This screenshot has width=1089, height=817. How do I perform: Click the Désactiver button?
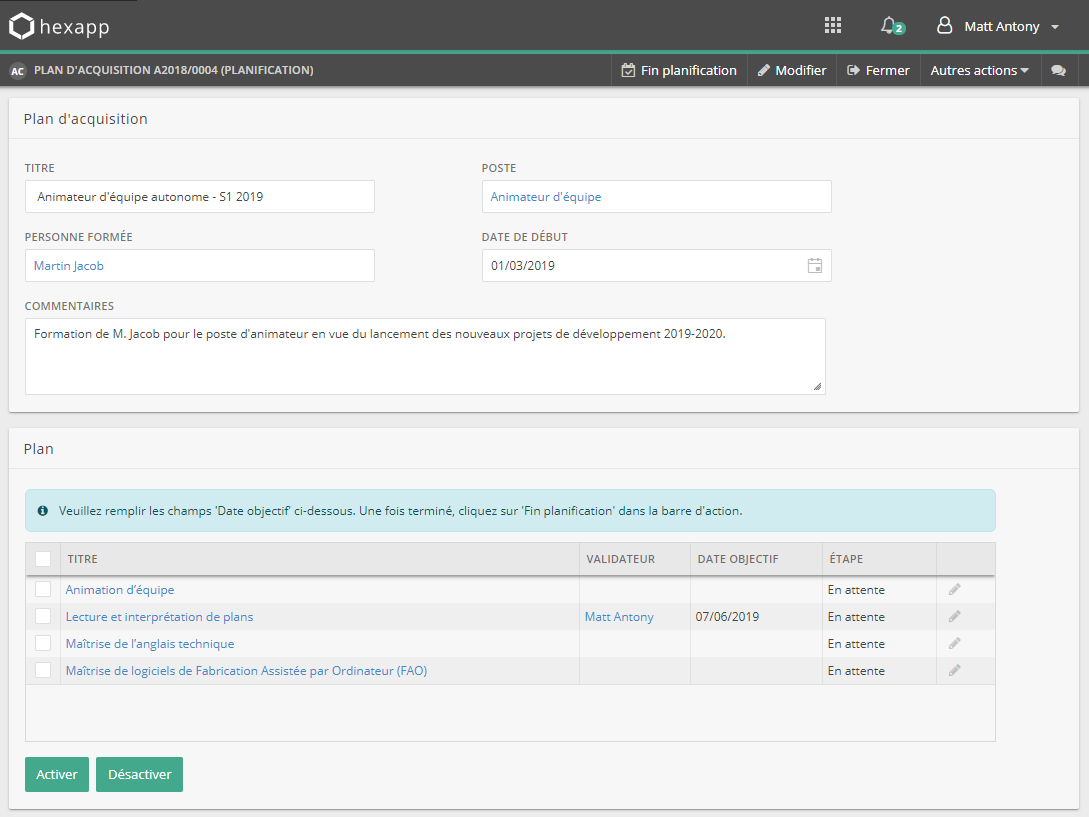coord(140,775)
